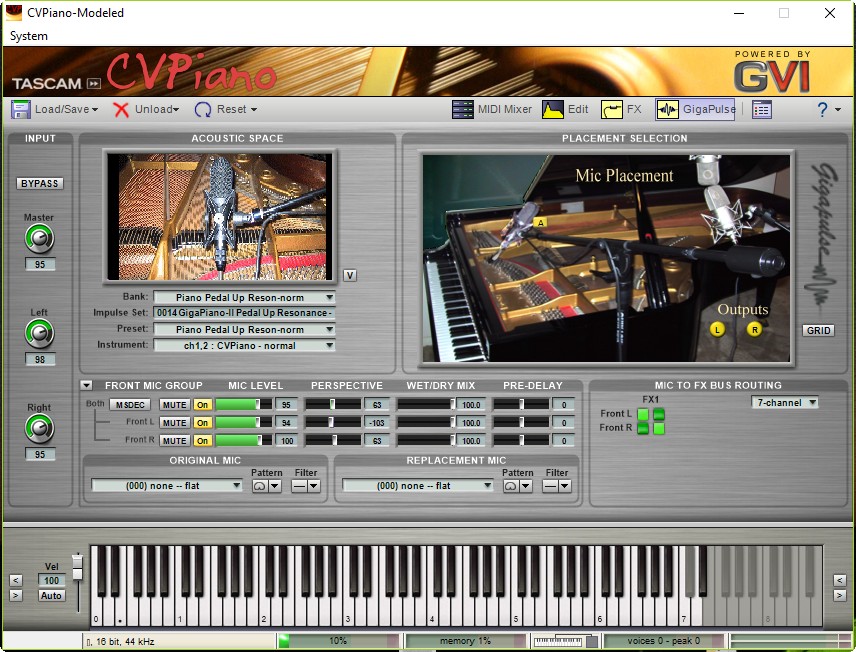Image resolution: width=856 pixels, height=652 pixels.
Task: Click the yellow A mic placement marker
Action: (540, 223)
